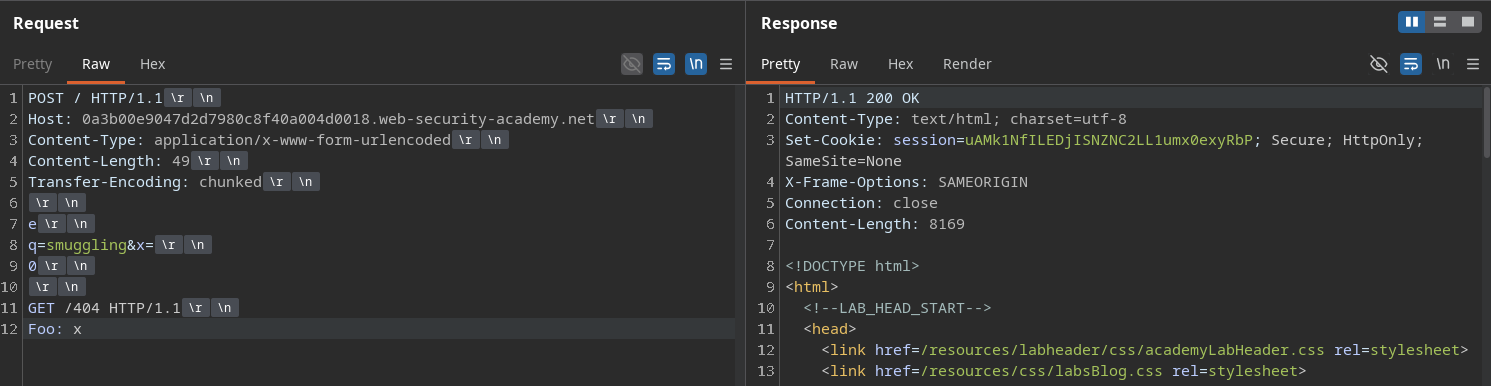Click the Response text/html Content-Type line
1491x386 pixels.
(956, 119)
